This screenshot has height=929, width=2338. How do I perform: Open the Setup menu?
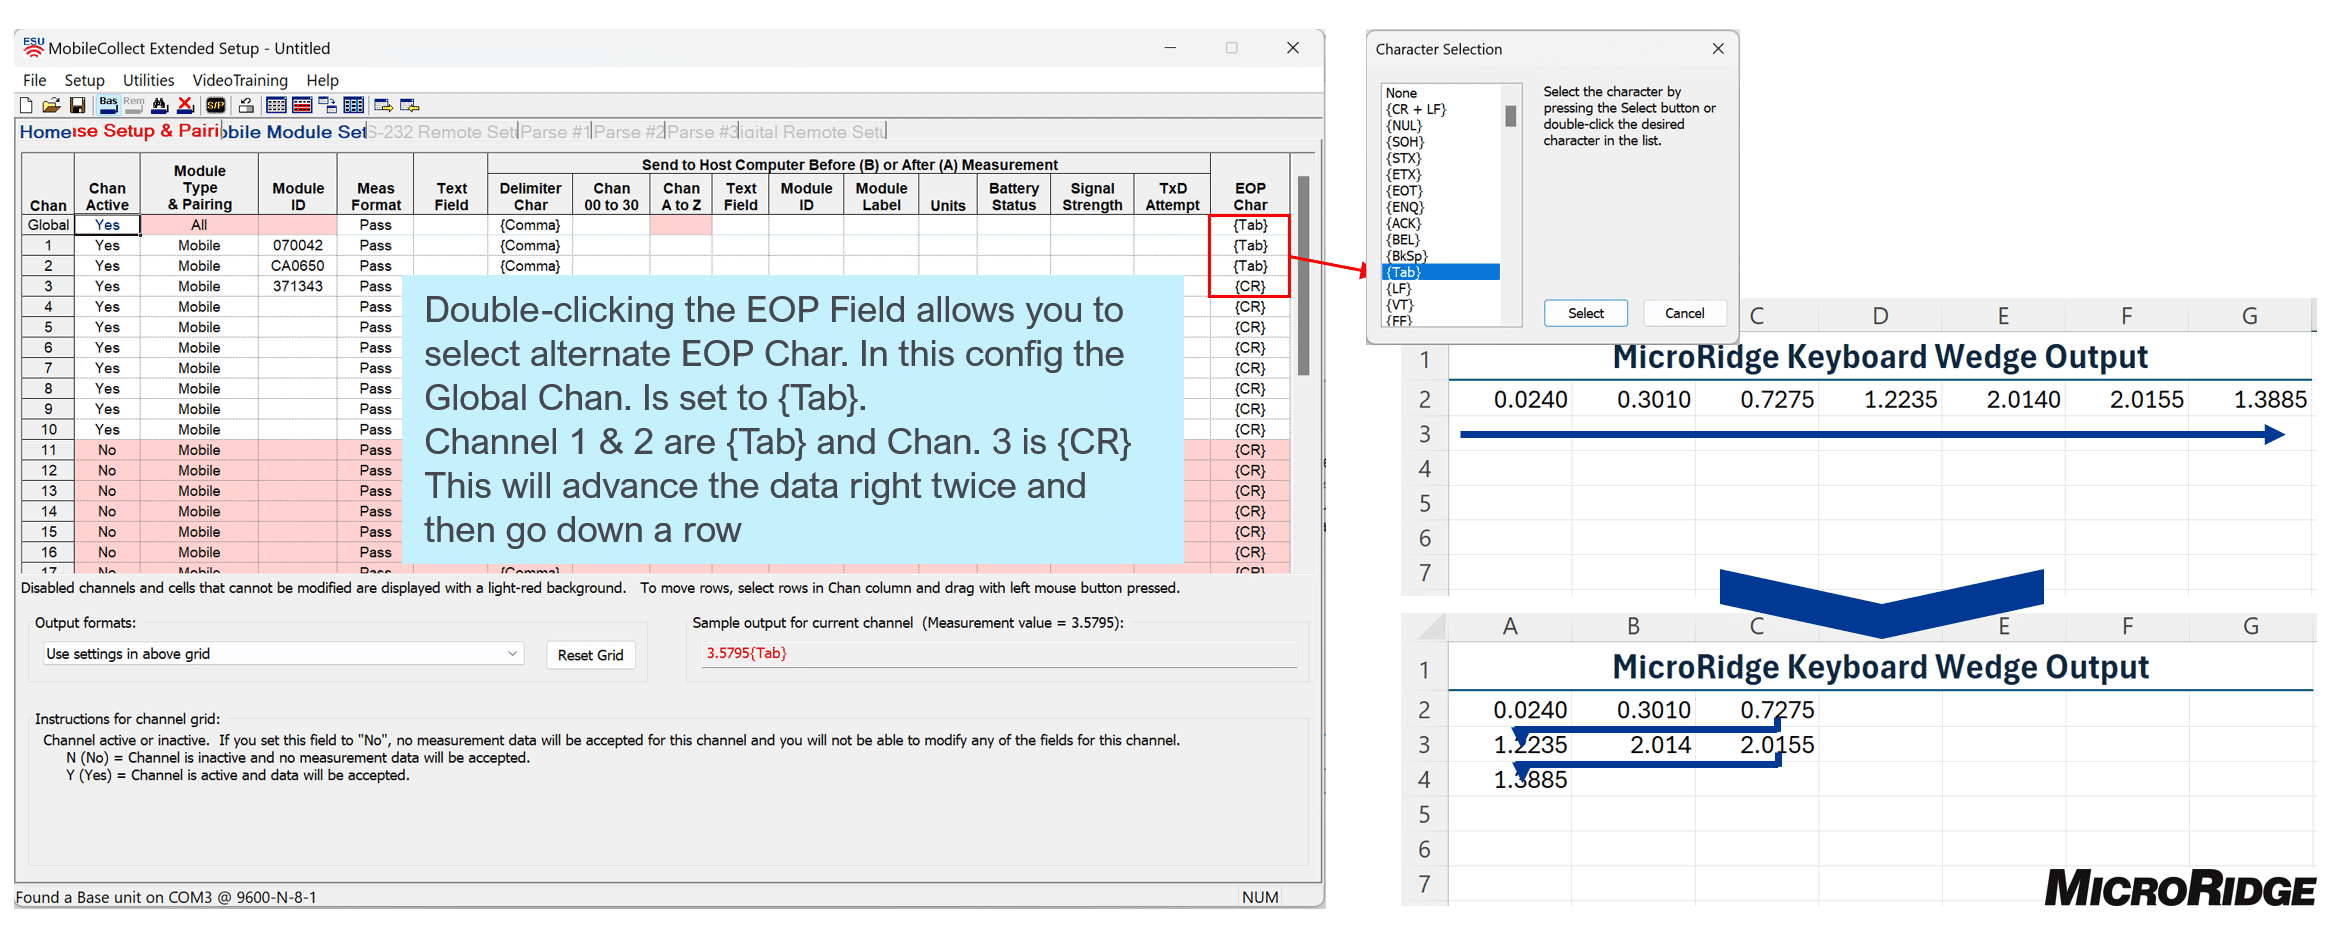(x=84, y=80)
